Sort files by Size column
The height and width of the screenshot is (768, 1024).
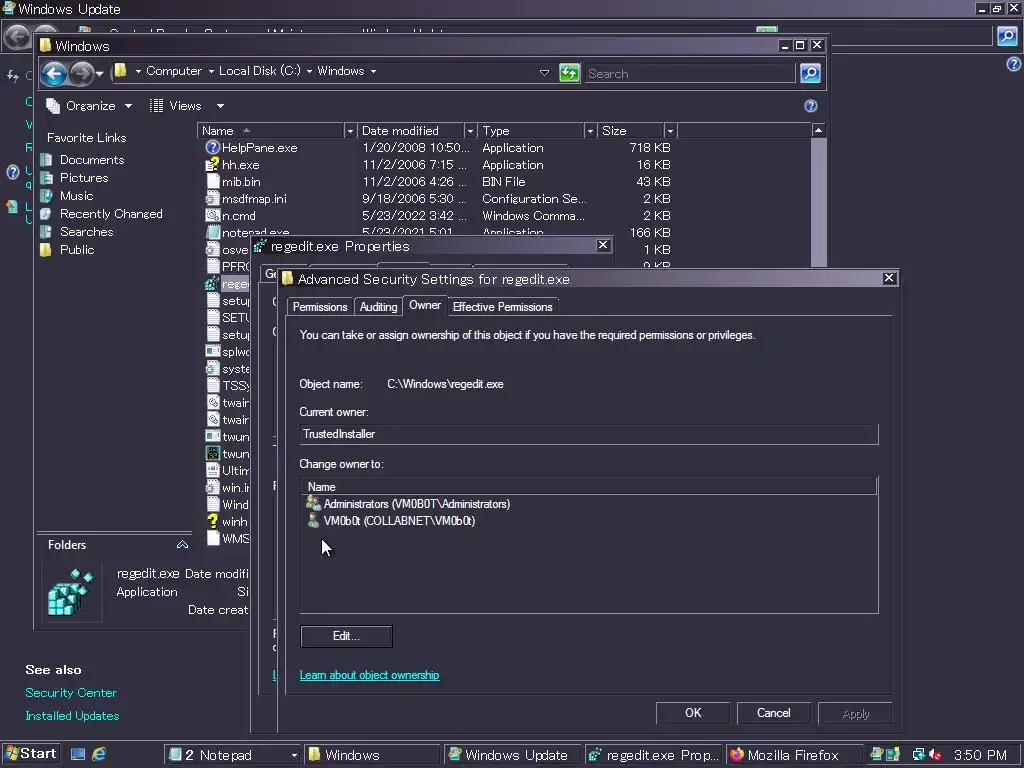point(631,131)
